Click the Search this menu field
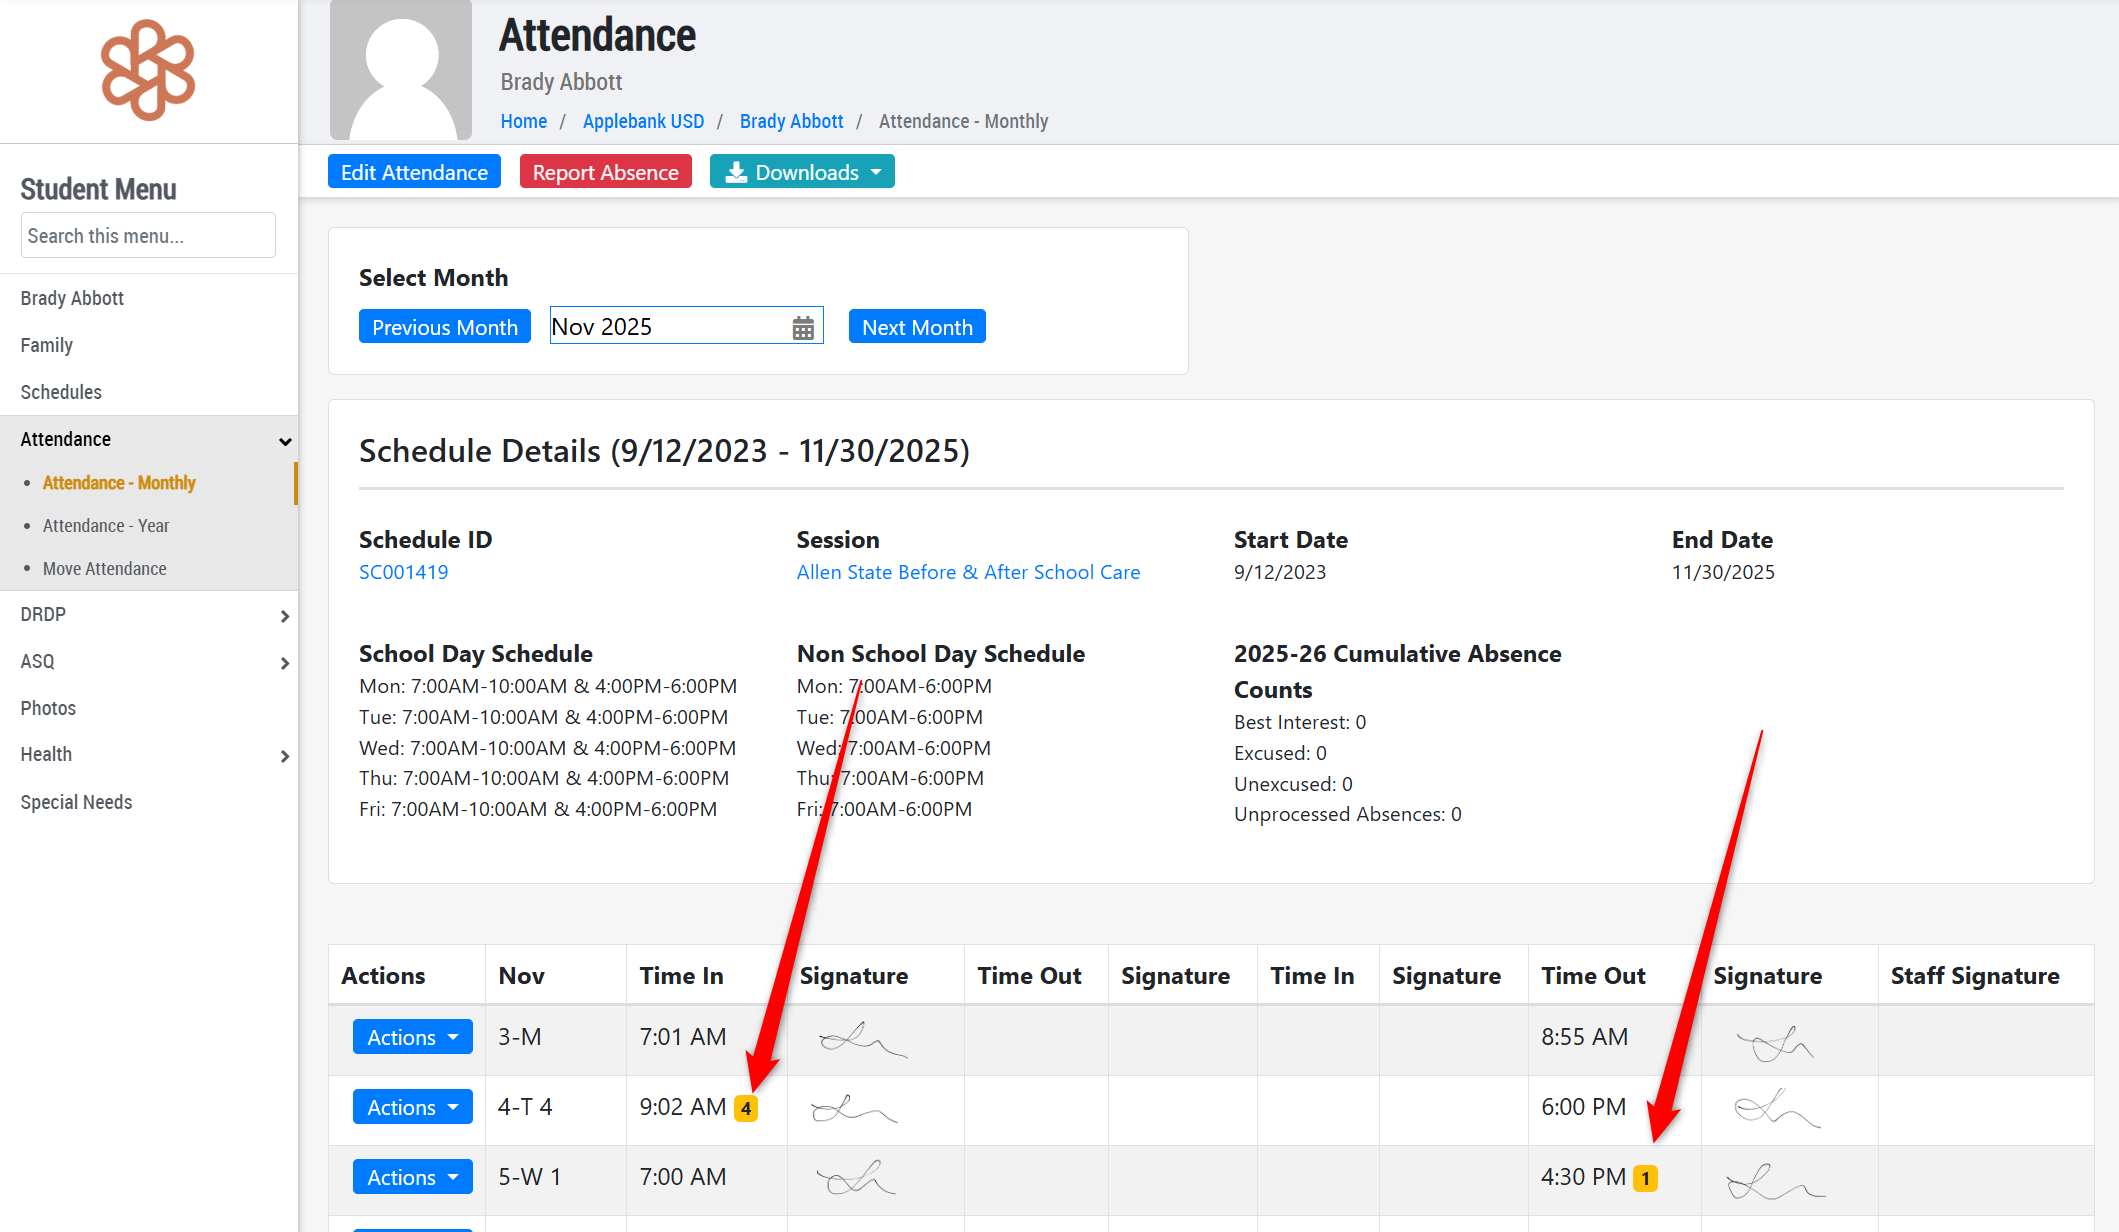2119x1232 pixels. (148, 236)
